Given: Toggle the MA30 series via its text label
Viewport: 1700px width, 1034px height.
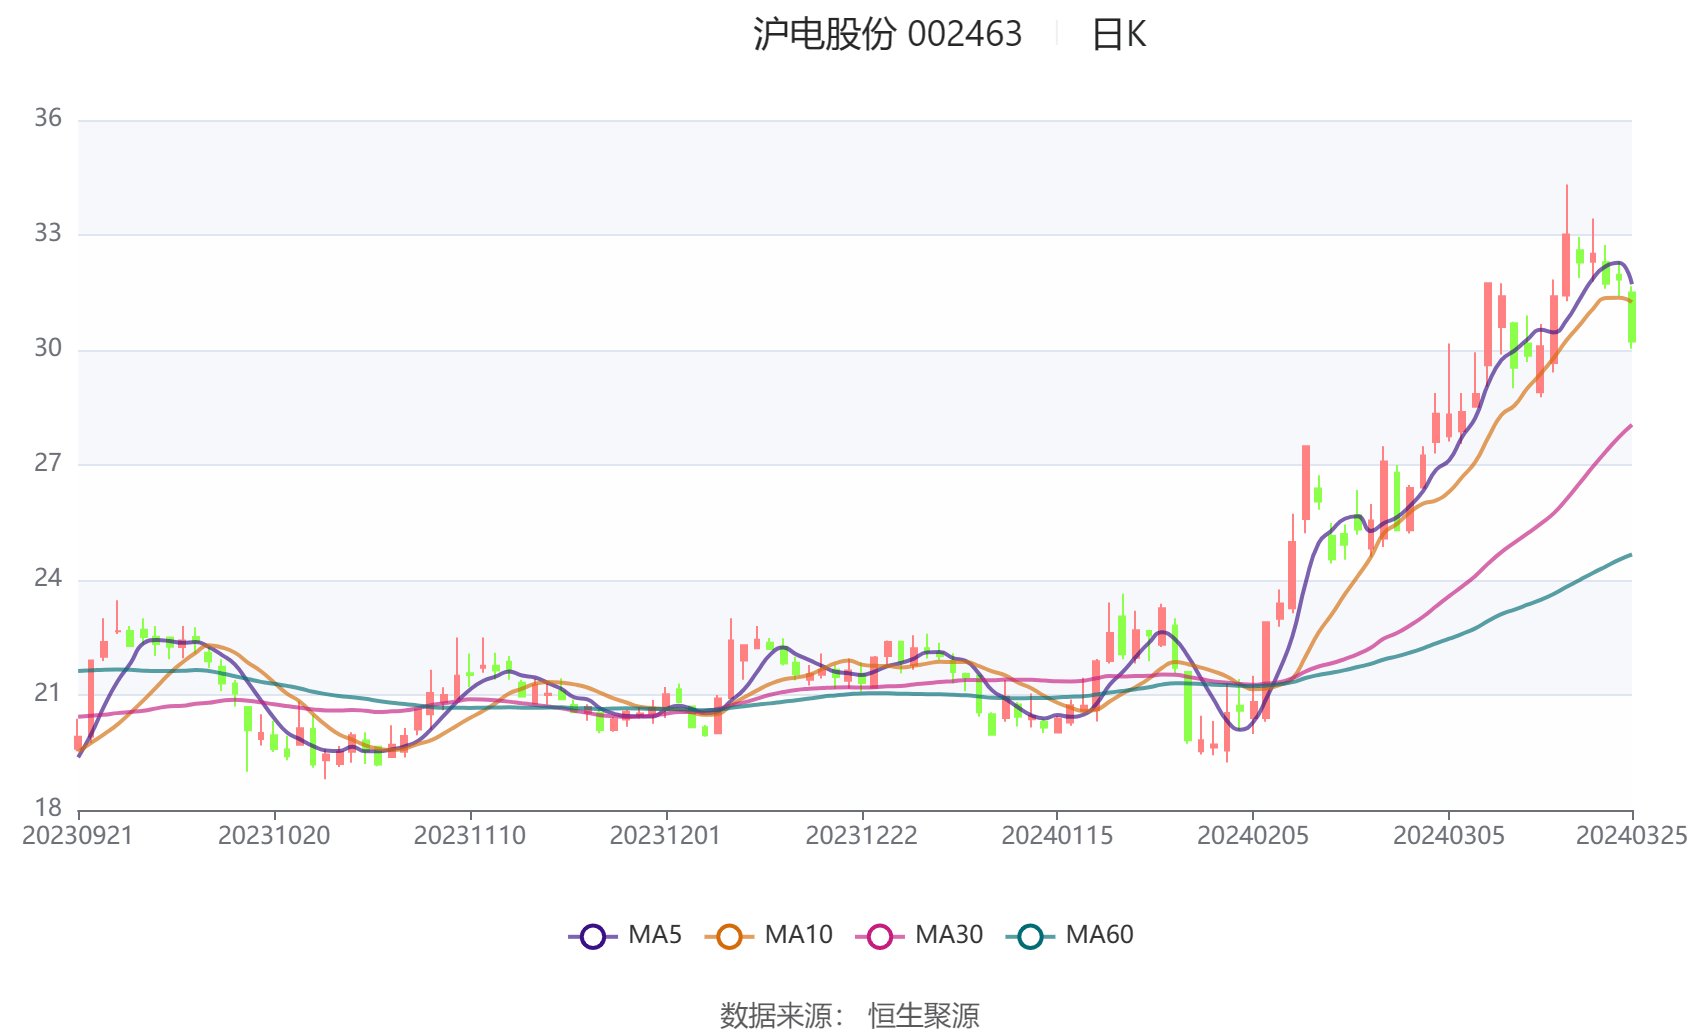Looking at the screenshot, I should point(949,935).
